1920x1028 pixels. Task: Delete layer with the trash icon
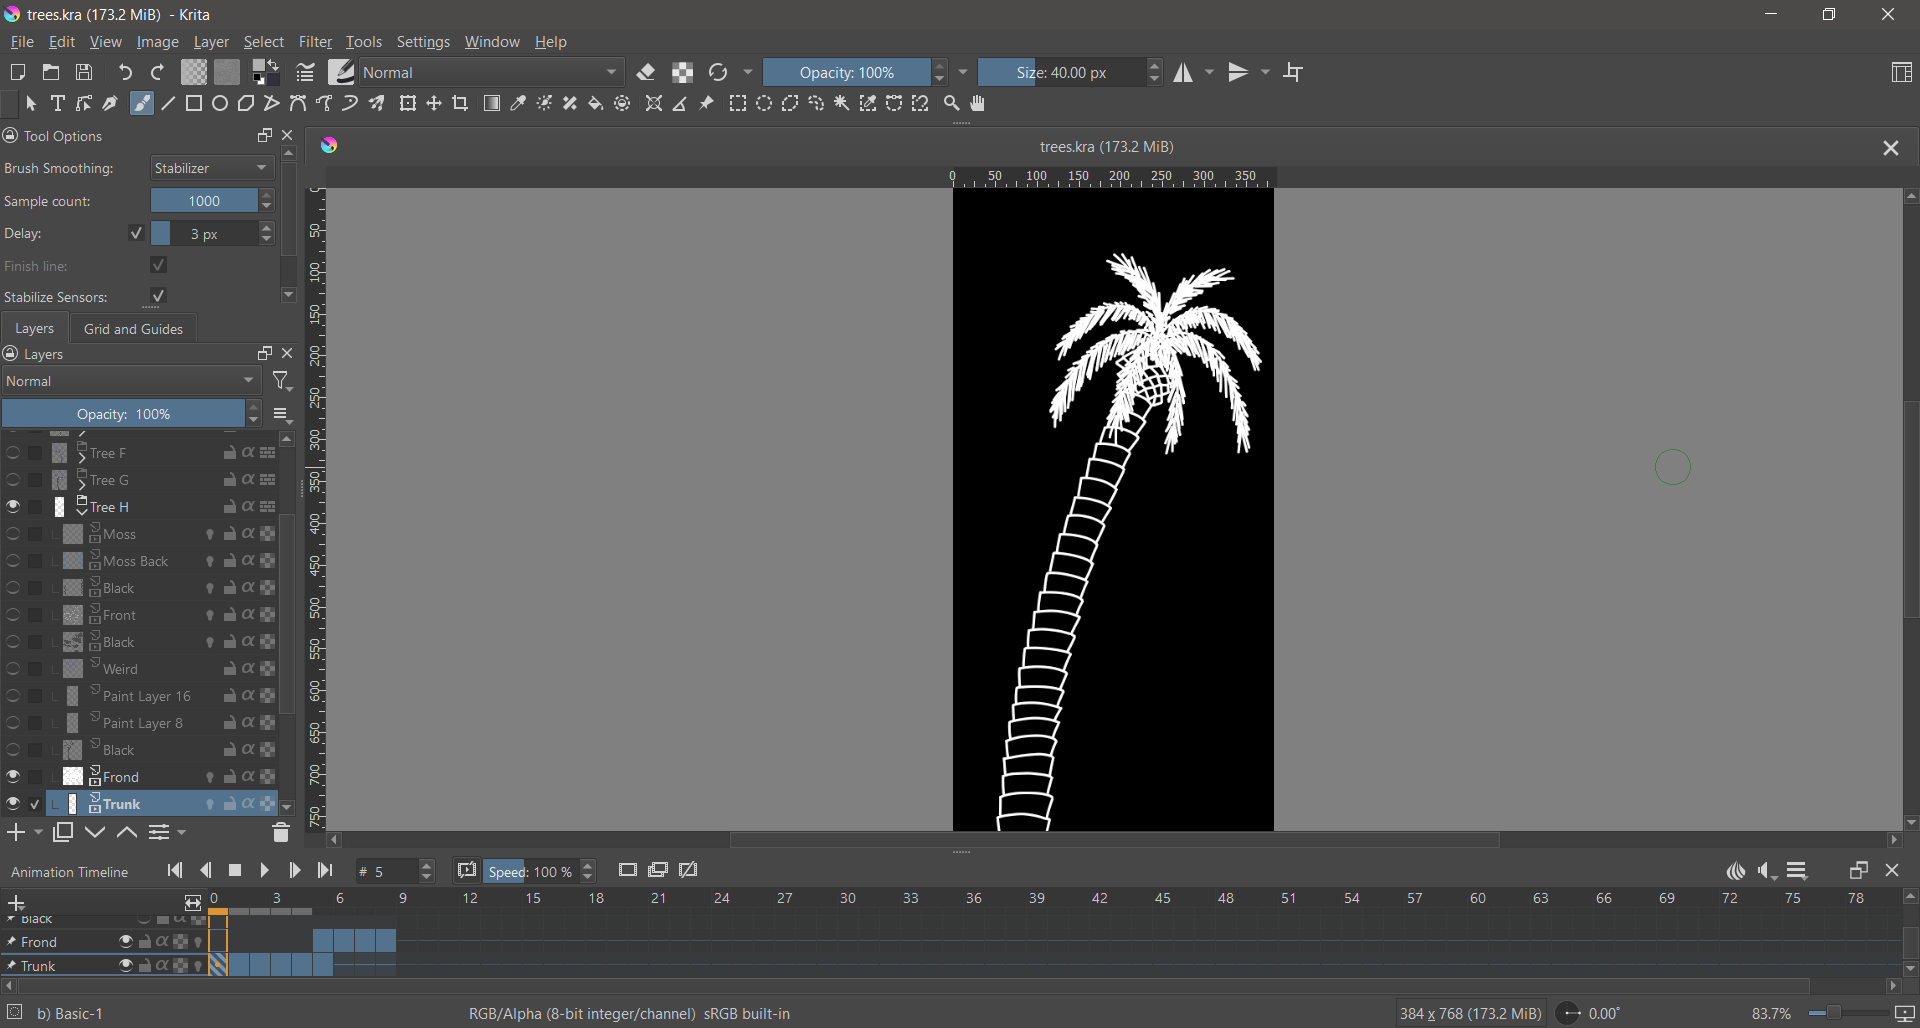[x=280, y=833]
